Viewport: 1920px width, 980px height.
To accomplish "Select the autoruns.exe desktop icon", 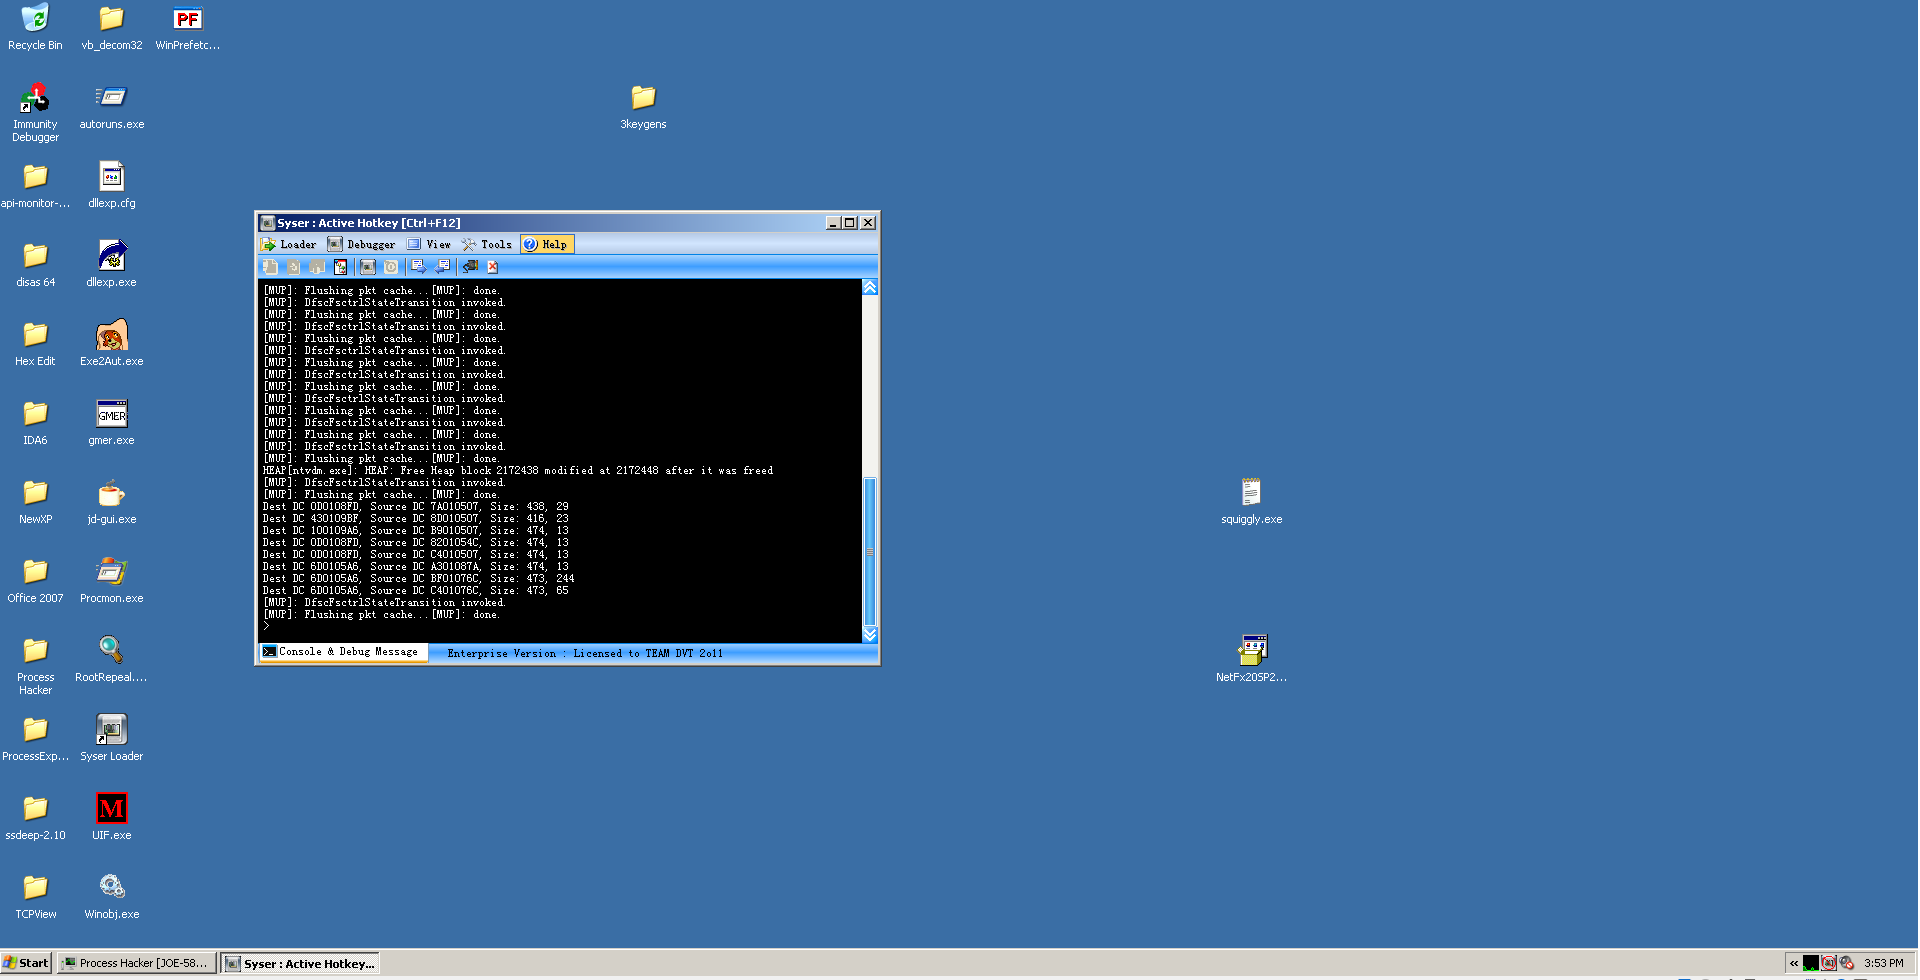I will [x=112, y=107].
